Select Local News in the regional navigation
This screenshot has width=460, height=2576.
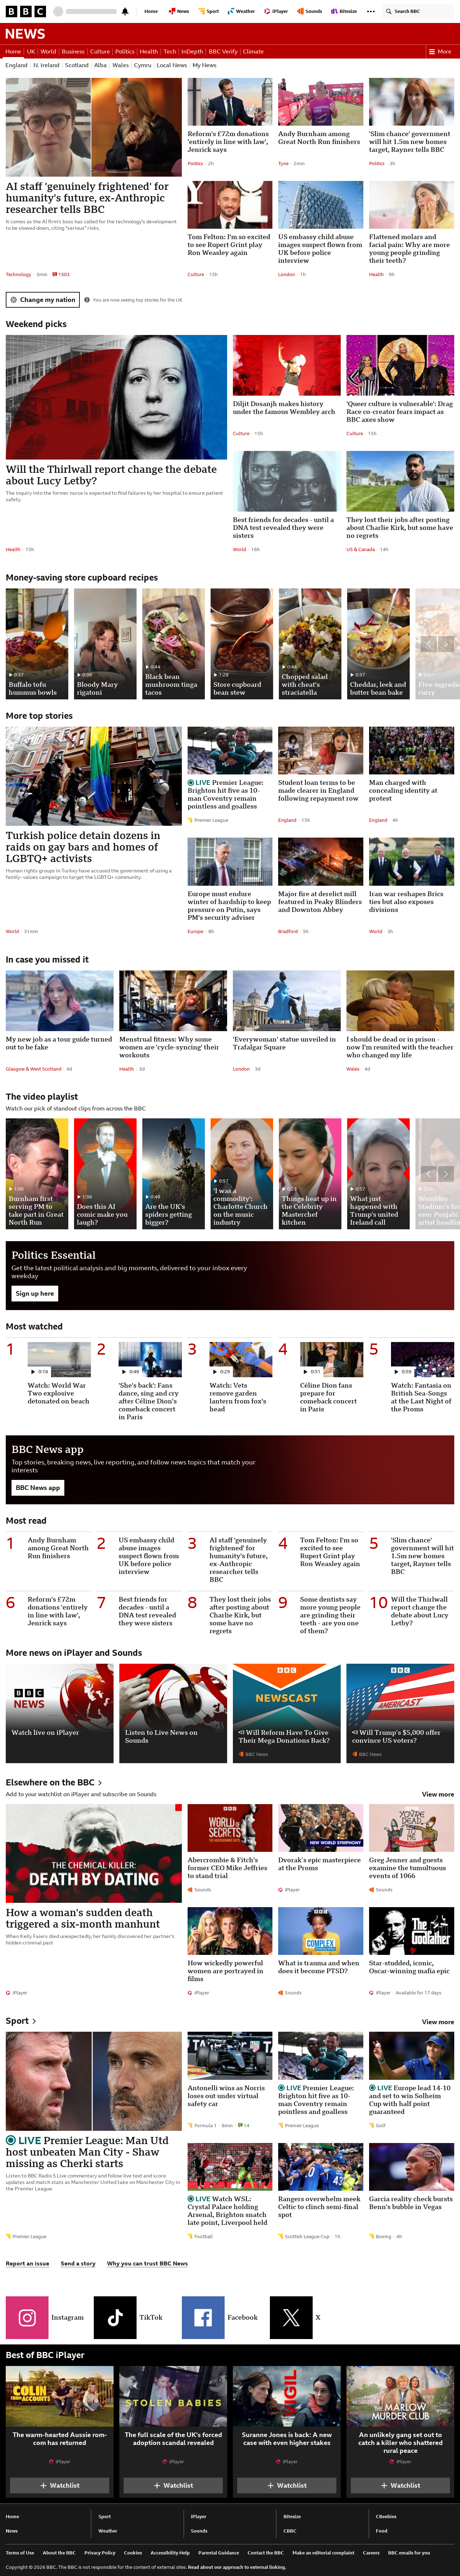click(x=172, y=65)
